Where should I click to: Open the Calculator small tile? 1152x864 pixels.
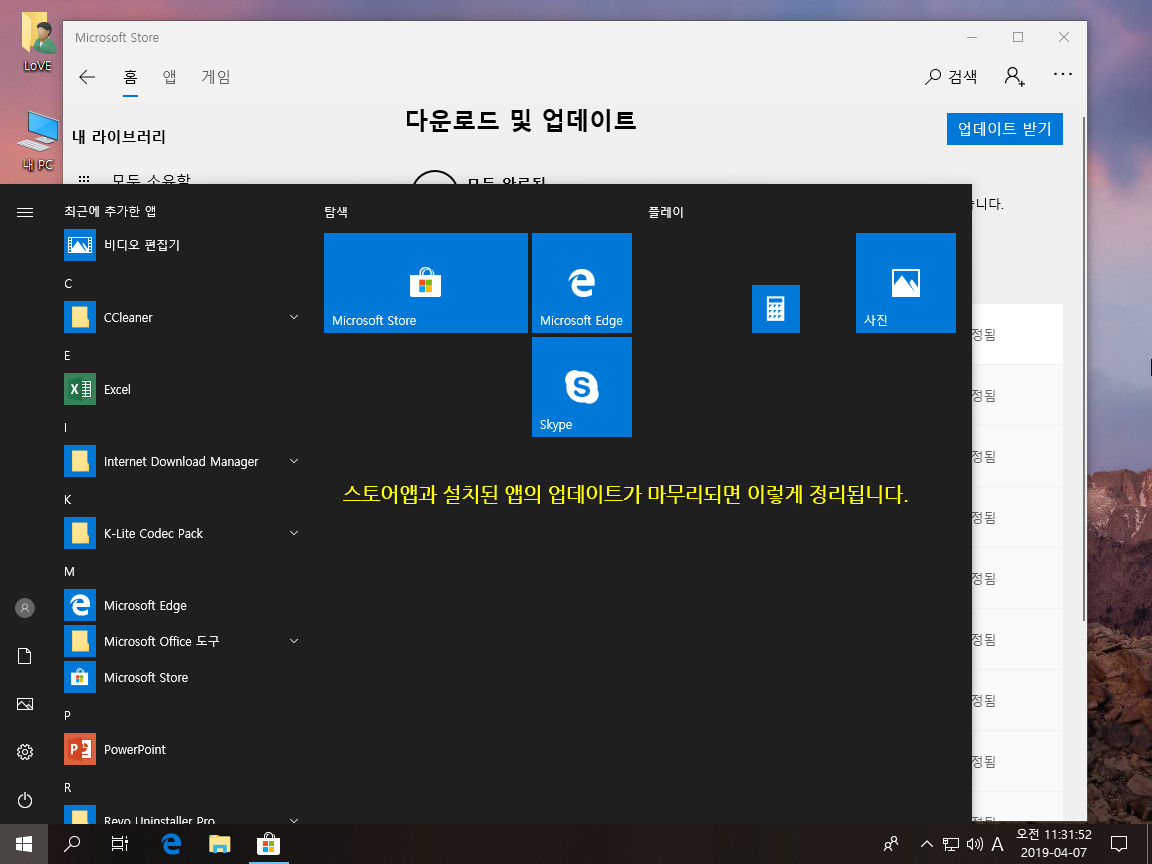(x=776, y=309)
